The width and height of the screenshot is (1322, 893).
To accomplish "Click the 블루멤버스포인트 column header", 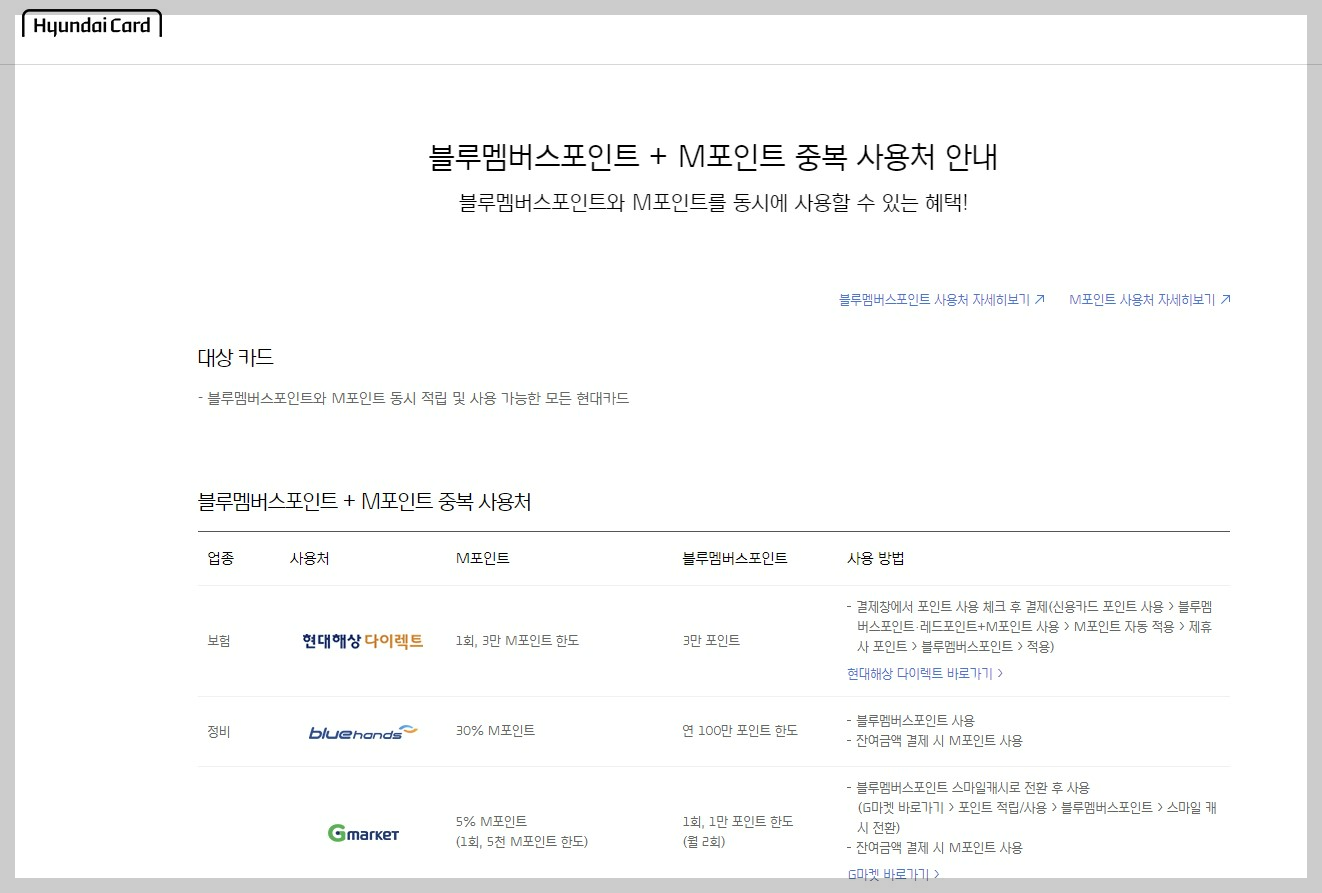I will [735, 558].
